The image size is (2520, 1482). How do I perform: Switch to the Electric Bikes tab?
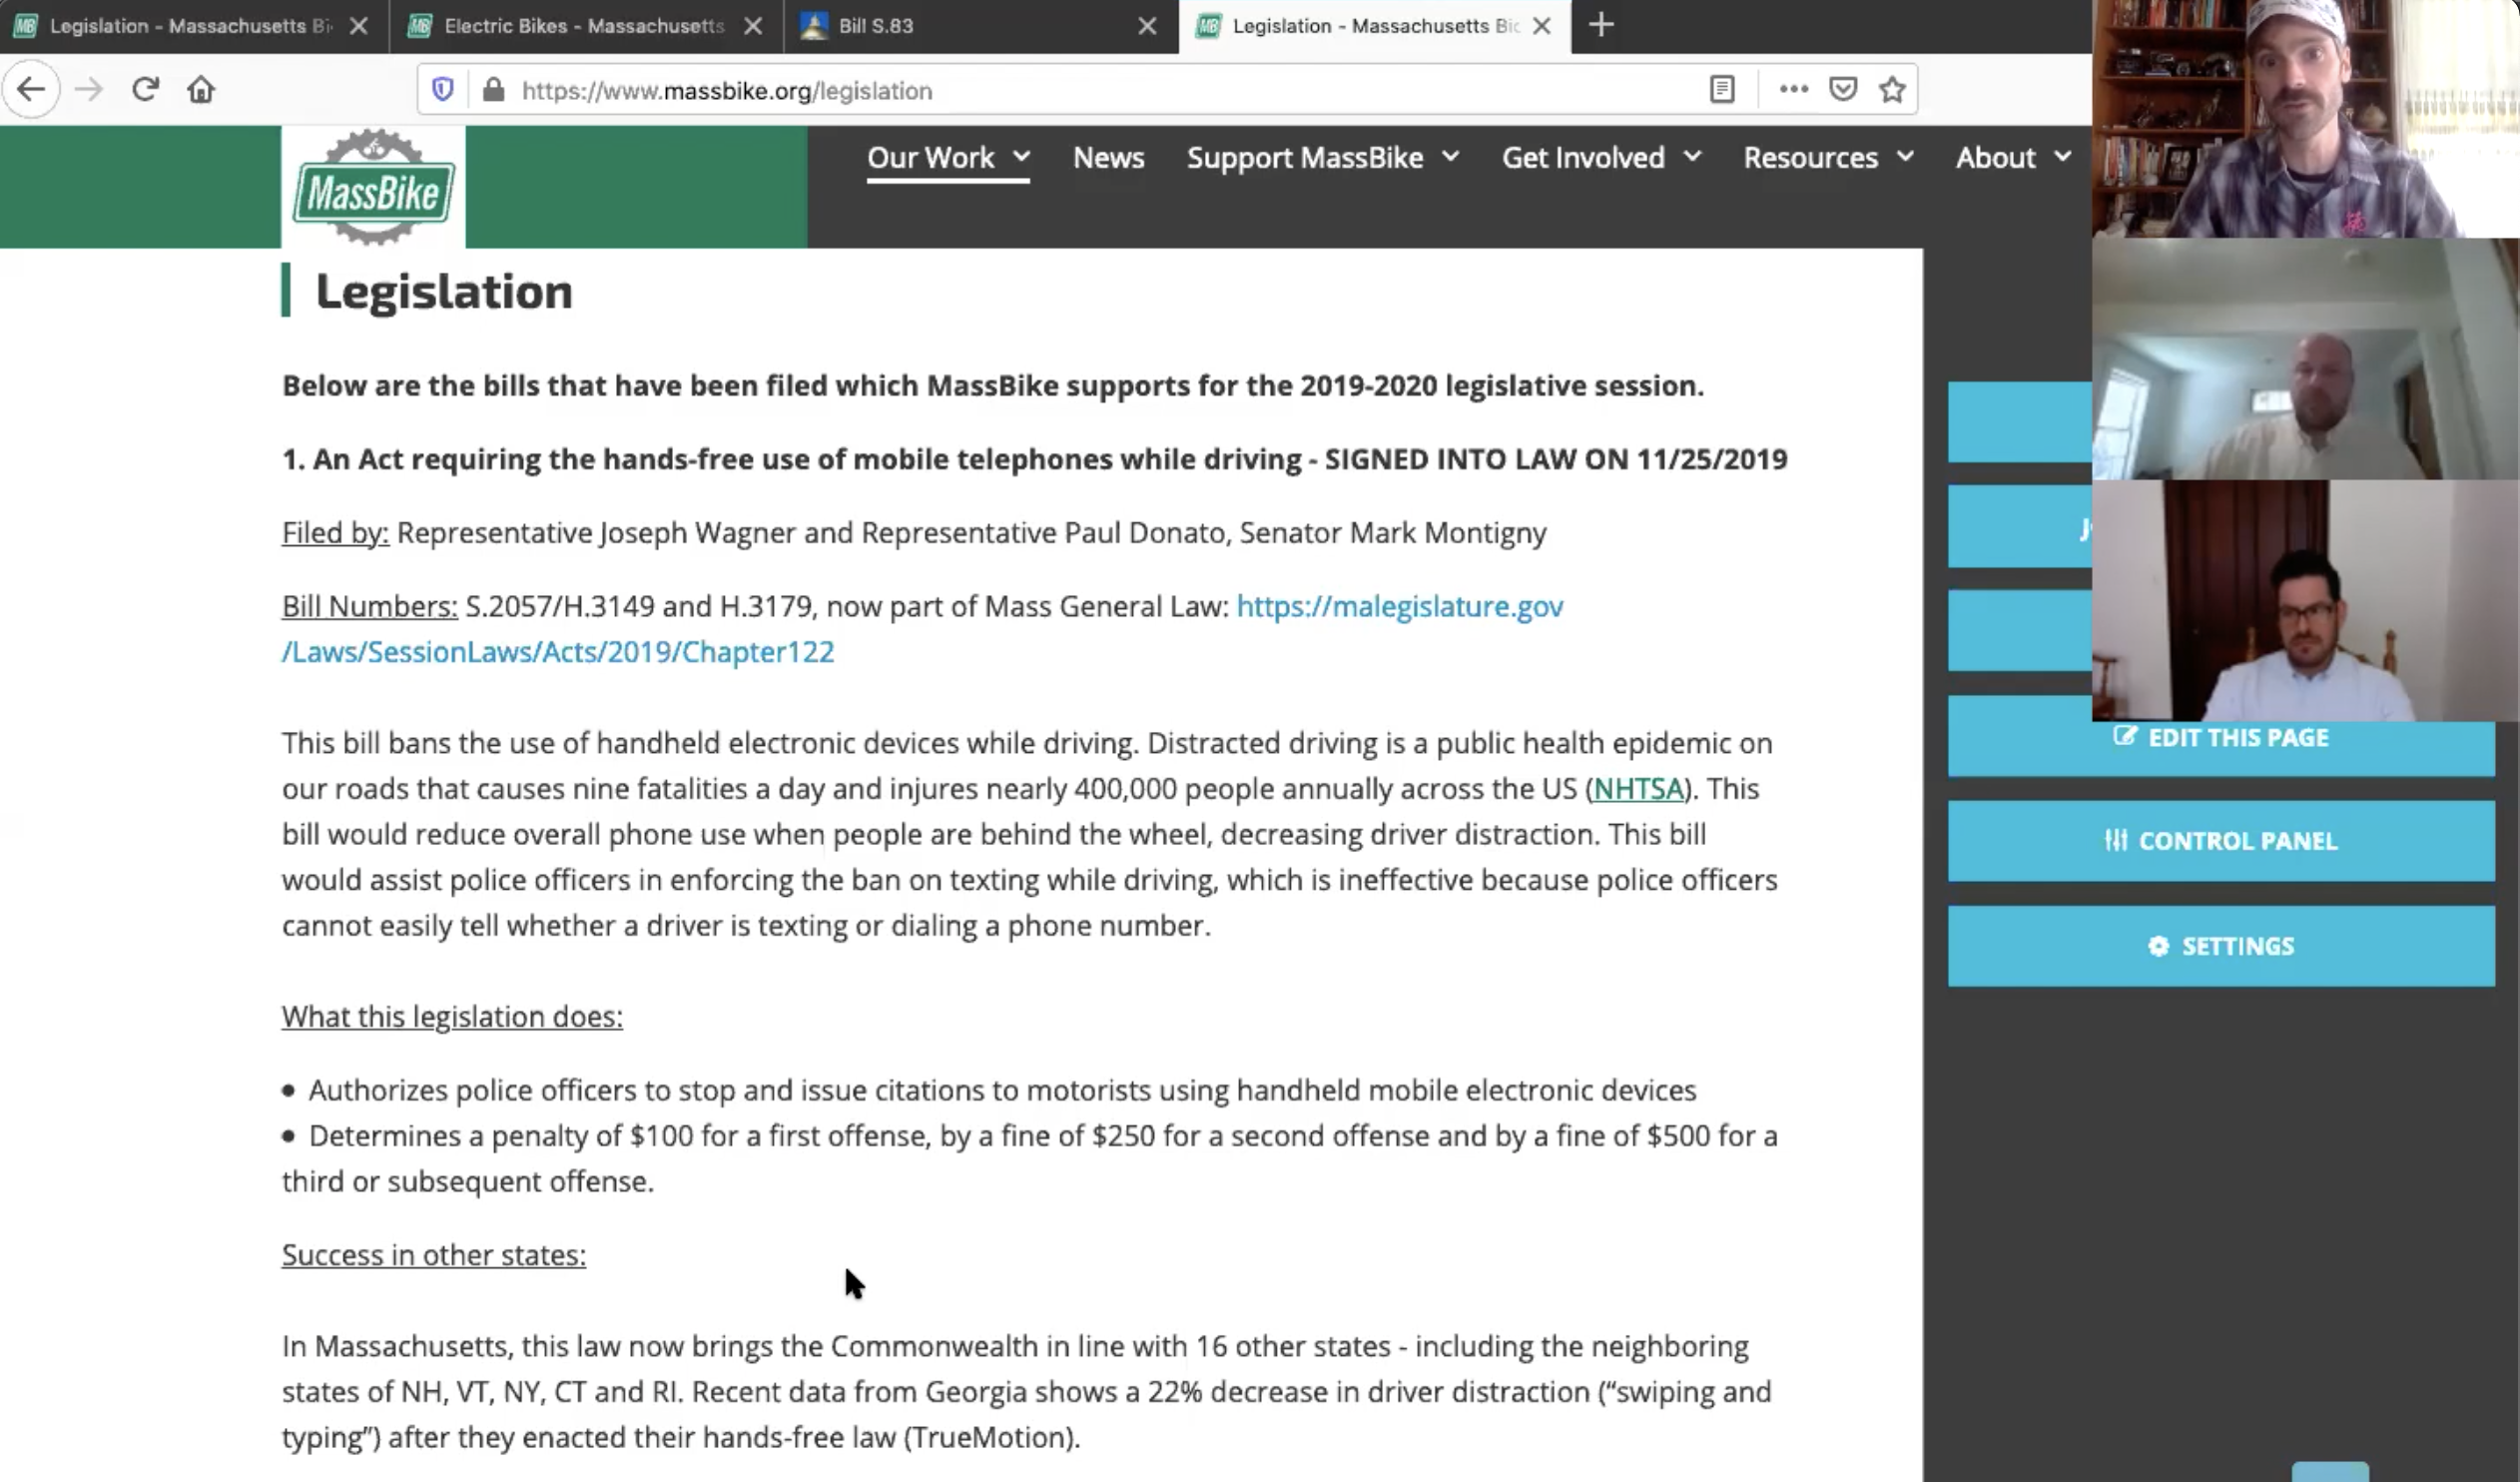(x=583, y=26)
